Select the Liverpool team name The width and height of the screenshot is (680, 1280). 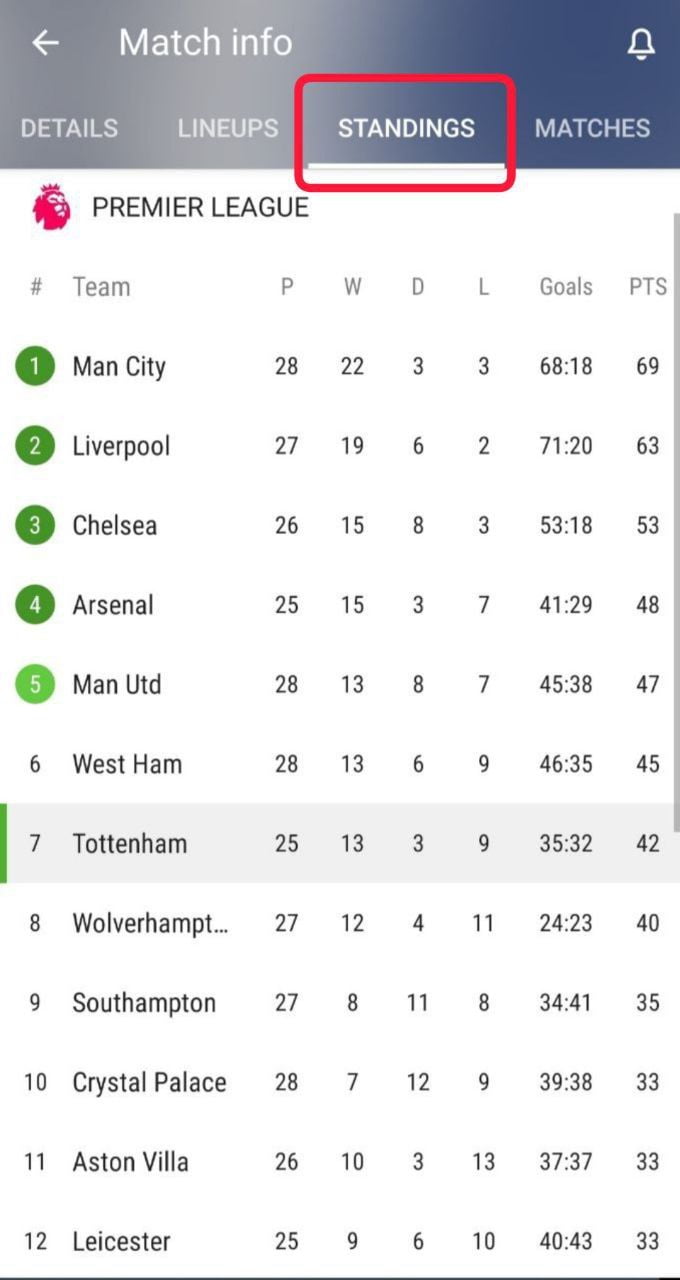click(x=121, y=446)
